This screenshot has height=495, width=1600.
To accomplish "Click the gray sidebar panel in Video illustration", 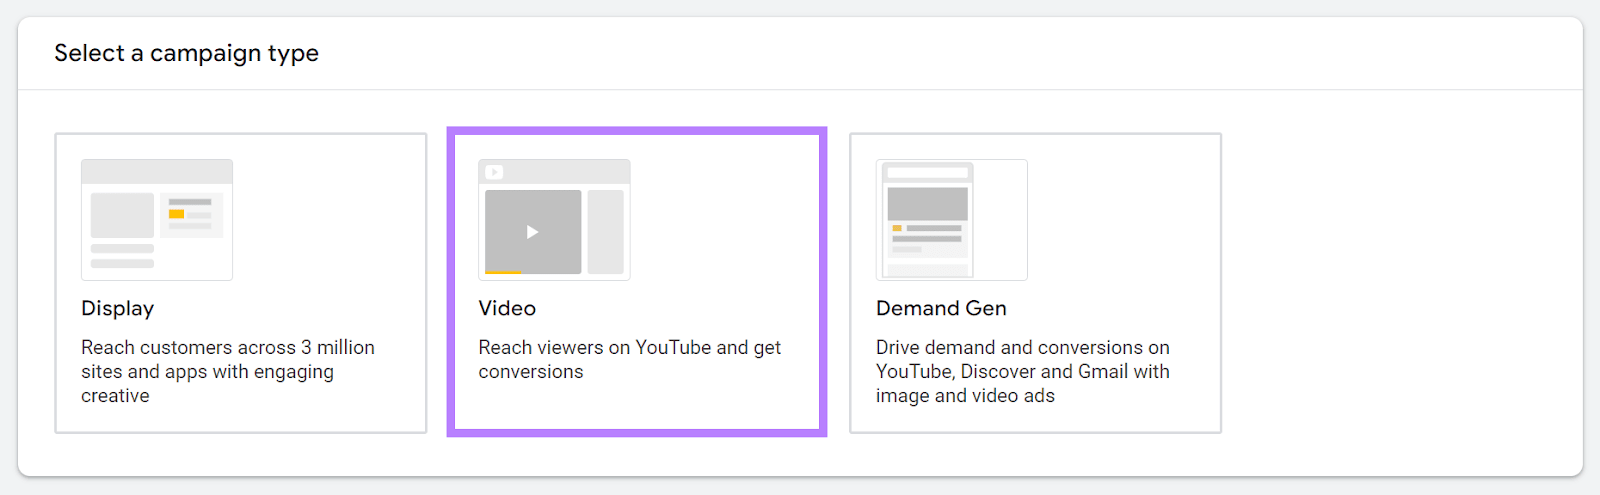I will (x=605, y=232).
